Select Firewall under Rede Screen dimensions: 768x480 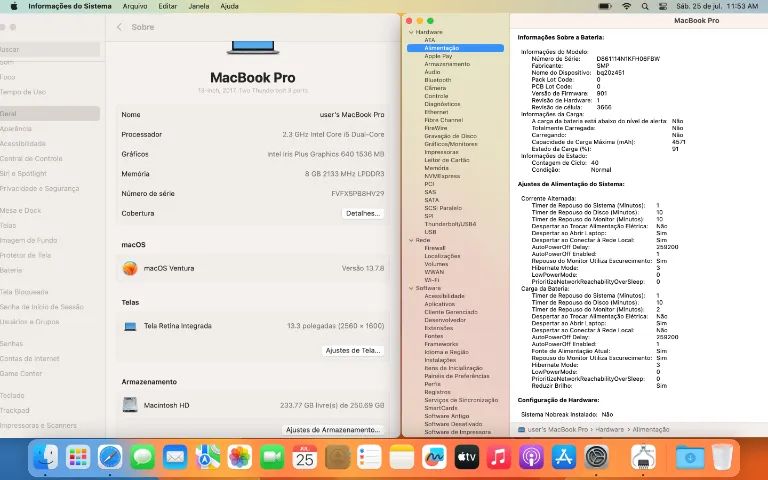click(434, 248)
